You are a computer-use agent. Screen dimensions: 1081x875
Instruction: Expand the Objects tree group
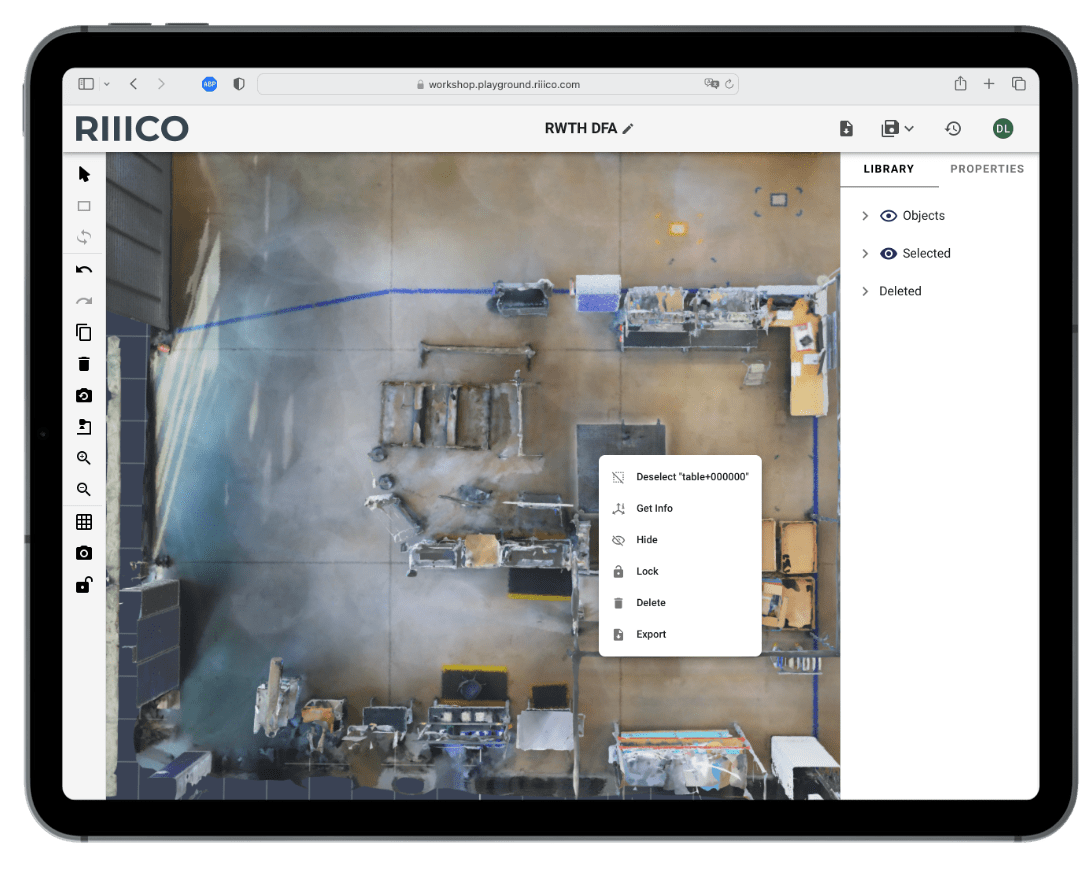tap(865, 216)
